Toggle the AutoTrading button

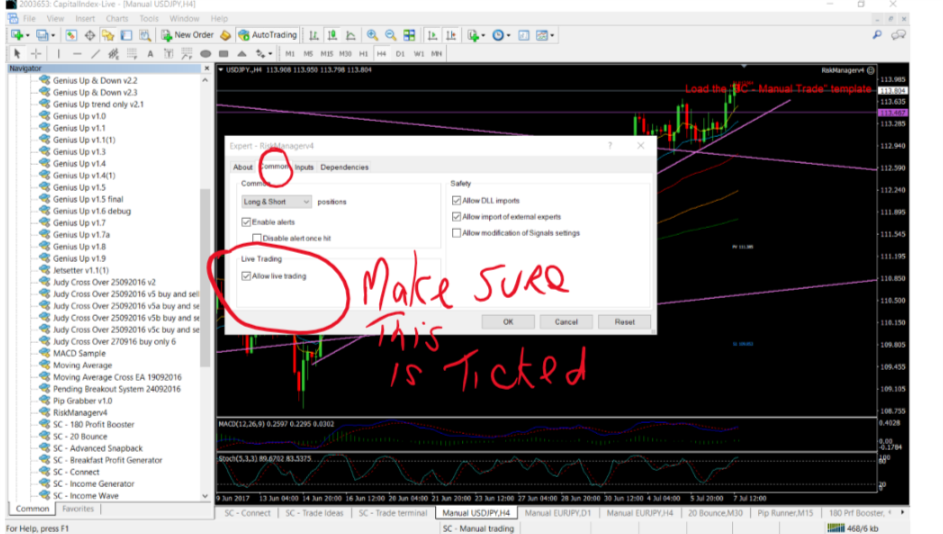coord(265,35)
